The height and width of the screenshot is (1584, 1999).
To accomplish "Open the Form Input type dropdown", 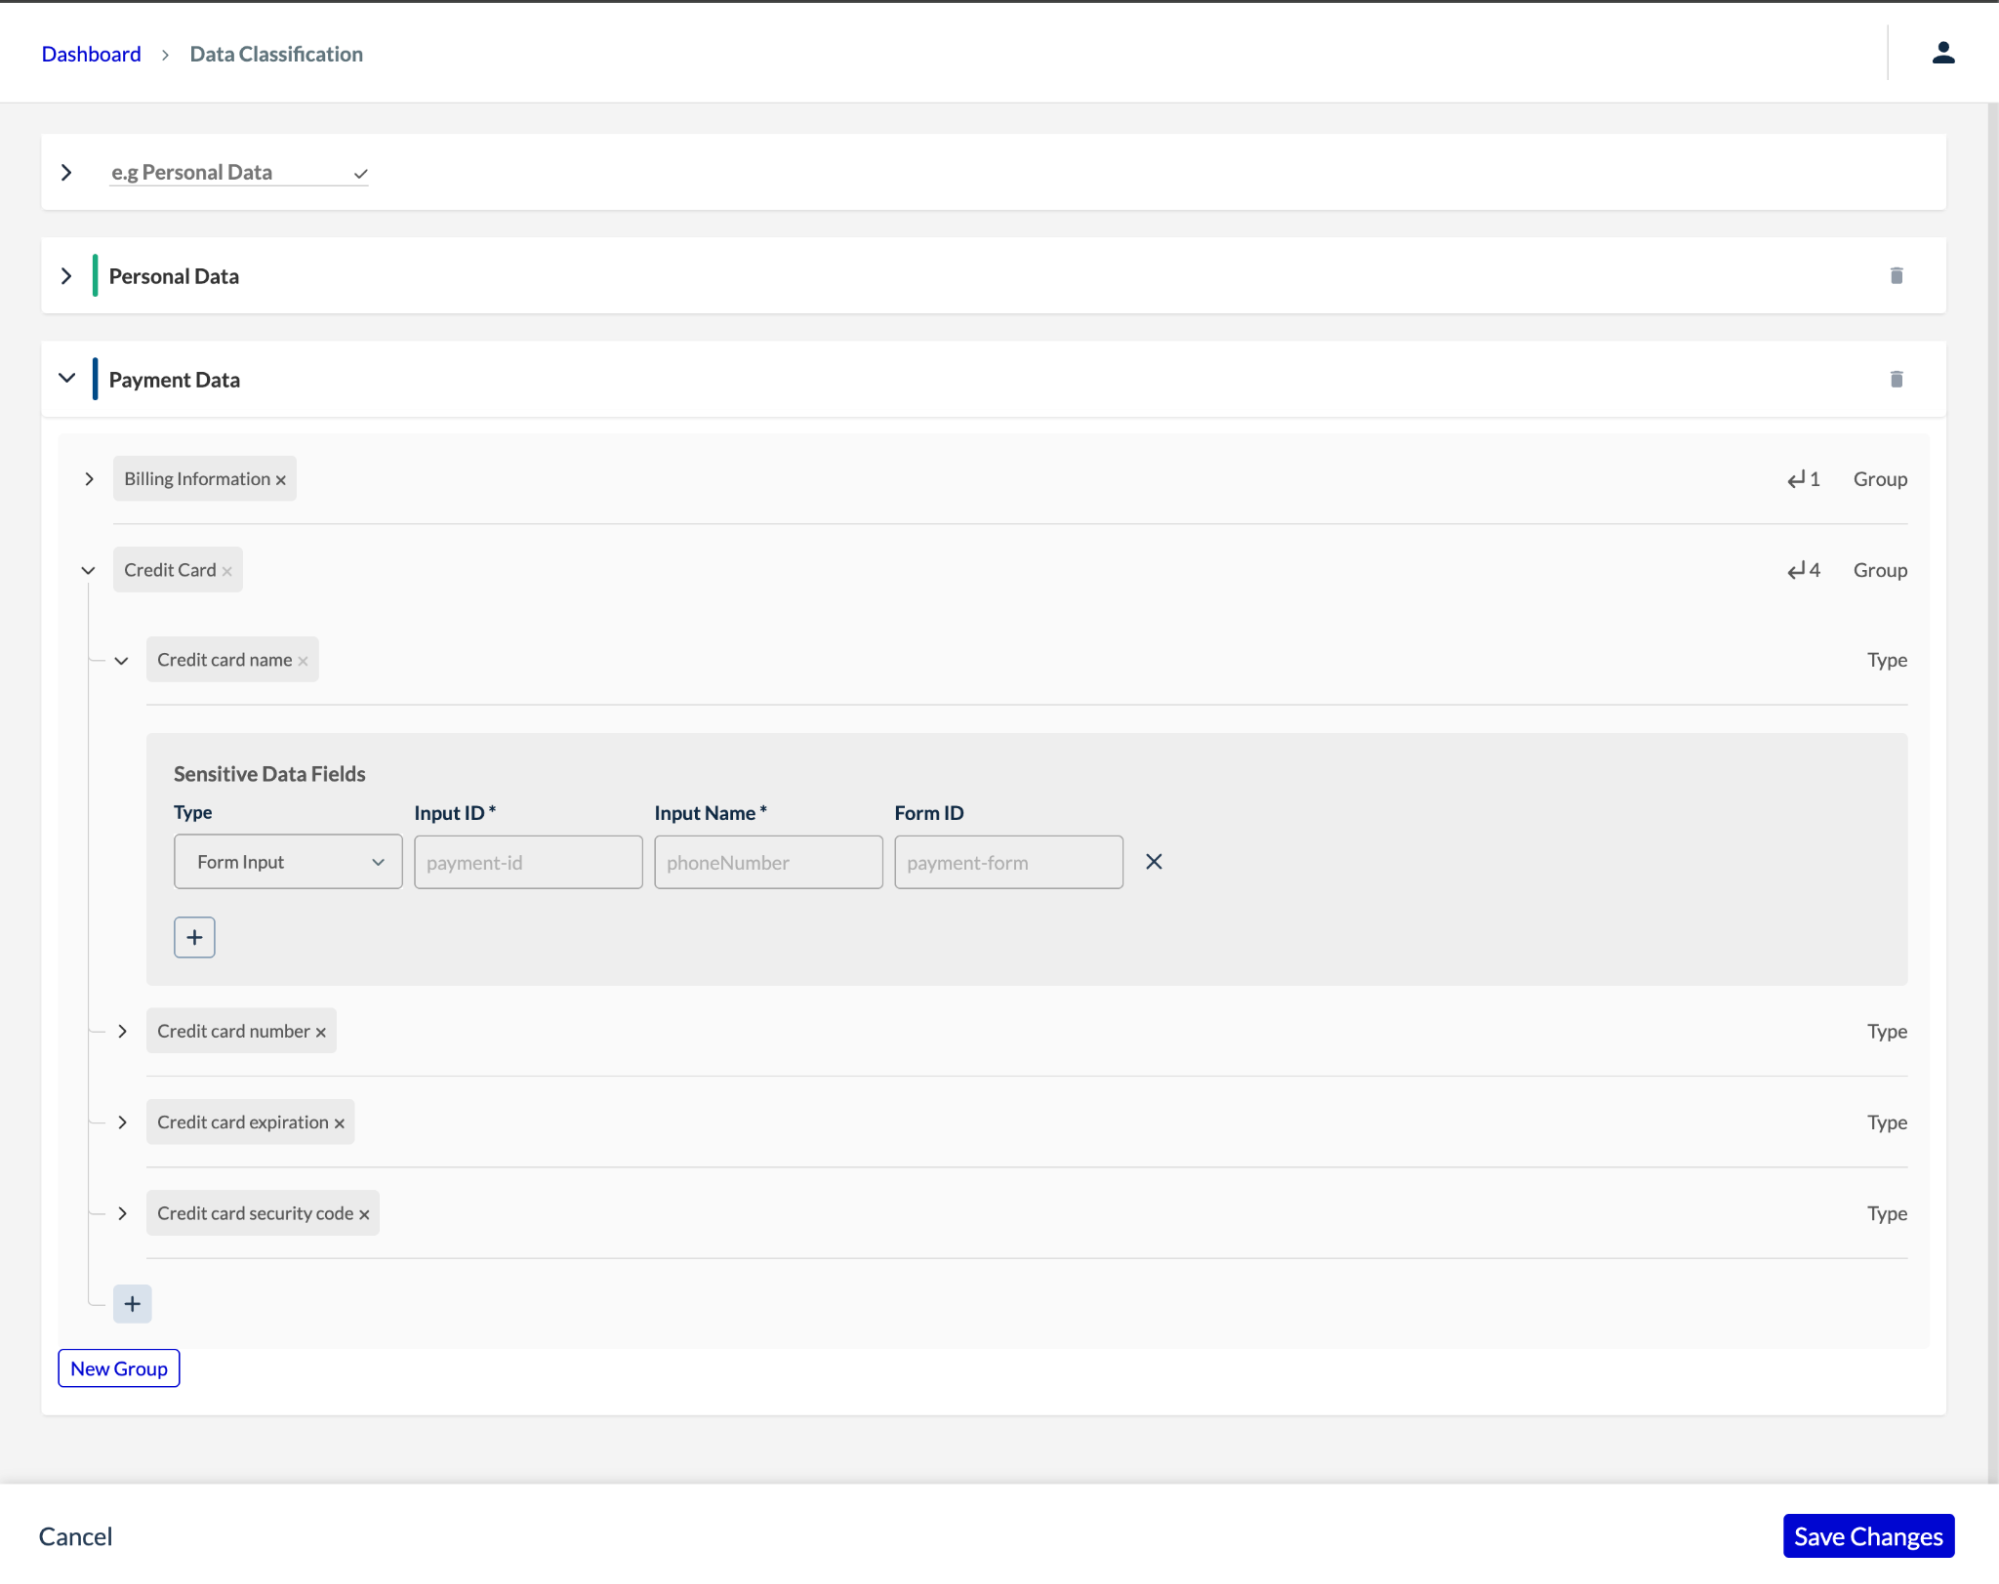I will pyautogui.click(x=287, y=861).
